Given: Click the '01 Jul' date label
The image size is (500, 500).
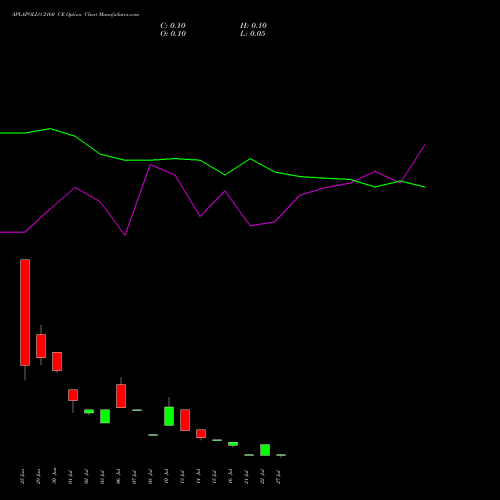Looking at the screenshot, I should click(x=70, y=477).
